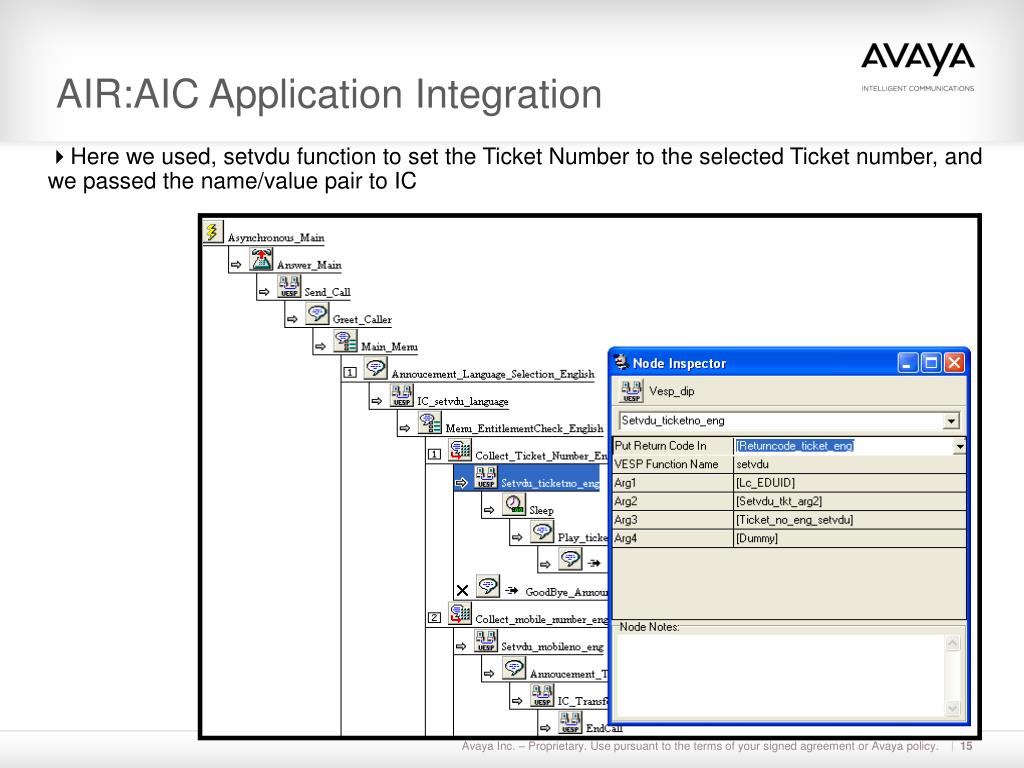Select the Setvdu_mobileno_eng tree node label
This screenshot has width=1024, height=768.
pyautogui.click(x=552, y=647)
